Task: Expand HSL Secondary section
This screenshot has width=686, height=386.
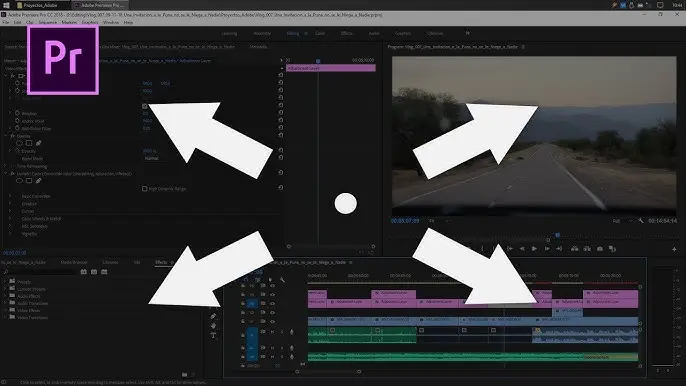Action: 10,226
